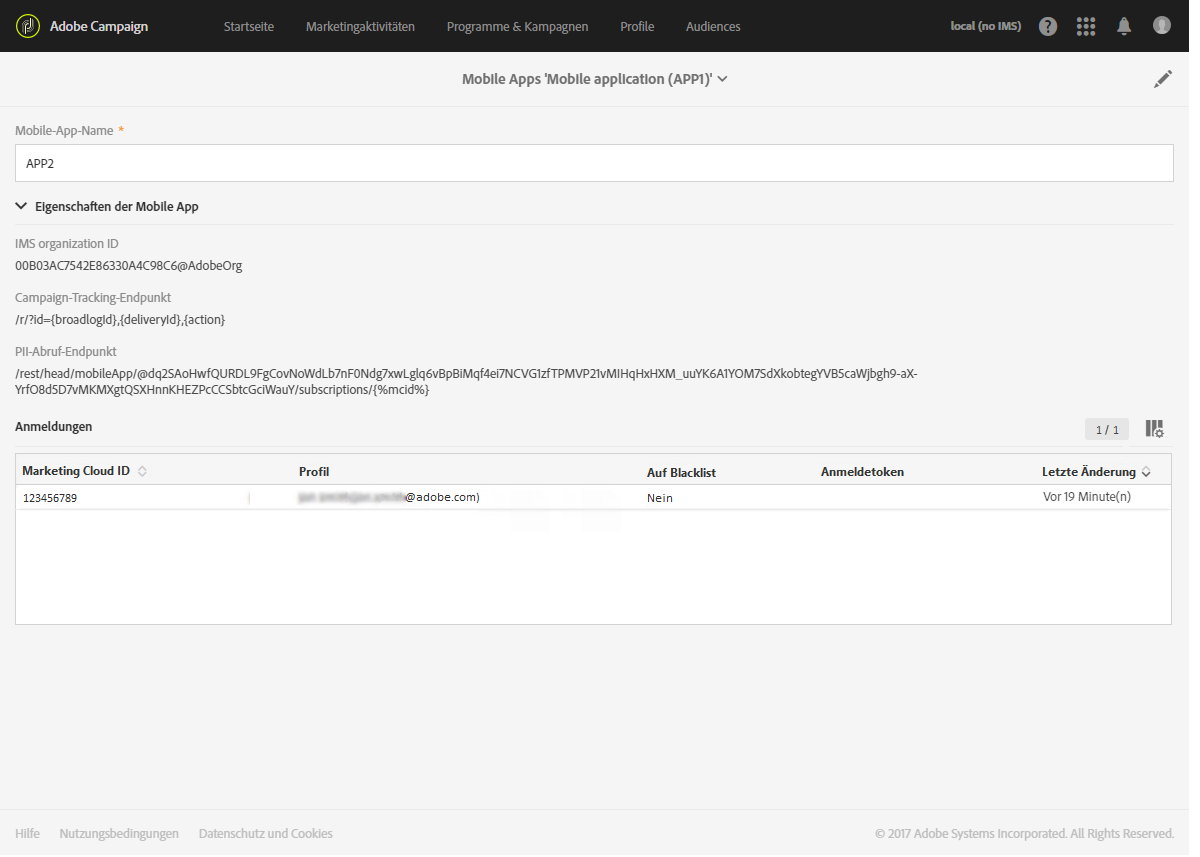Go to Startseite menu
Viewport: 1200px width, 857px height.
[x=249, y=27]
